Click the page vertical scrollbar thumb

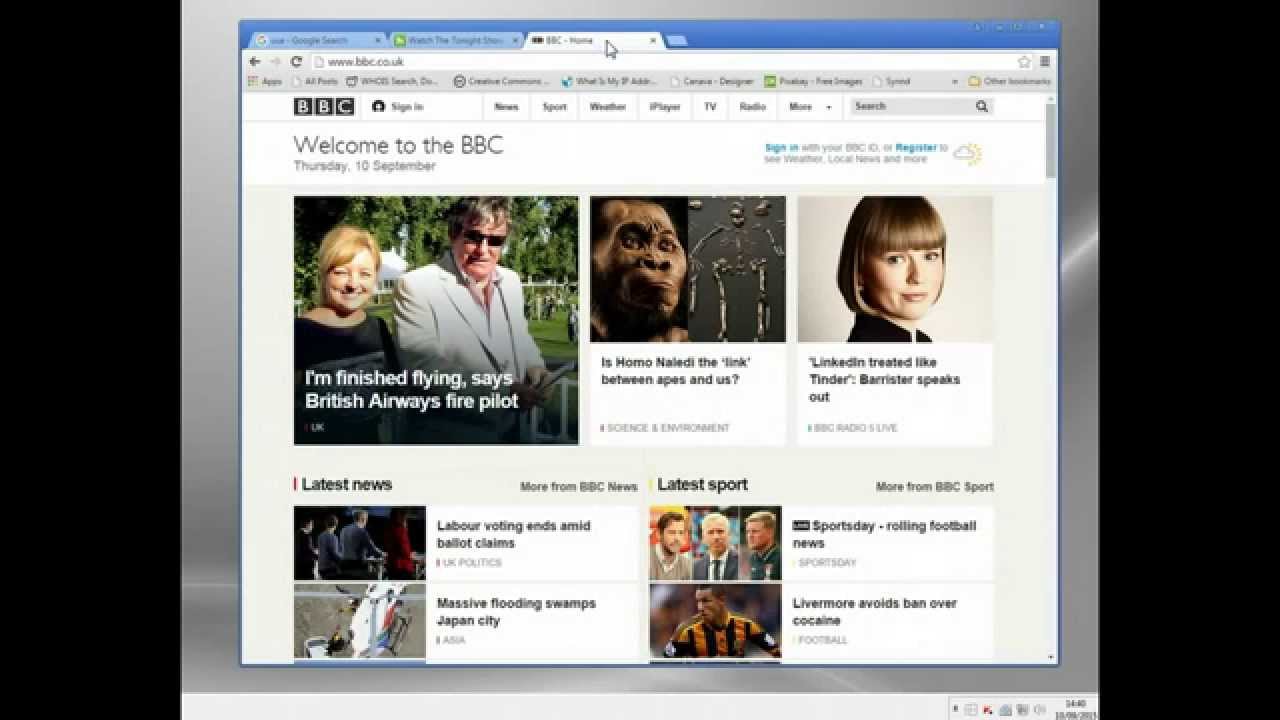(x=1051, y=140)
